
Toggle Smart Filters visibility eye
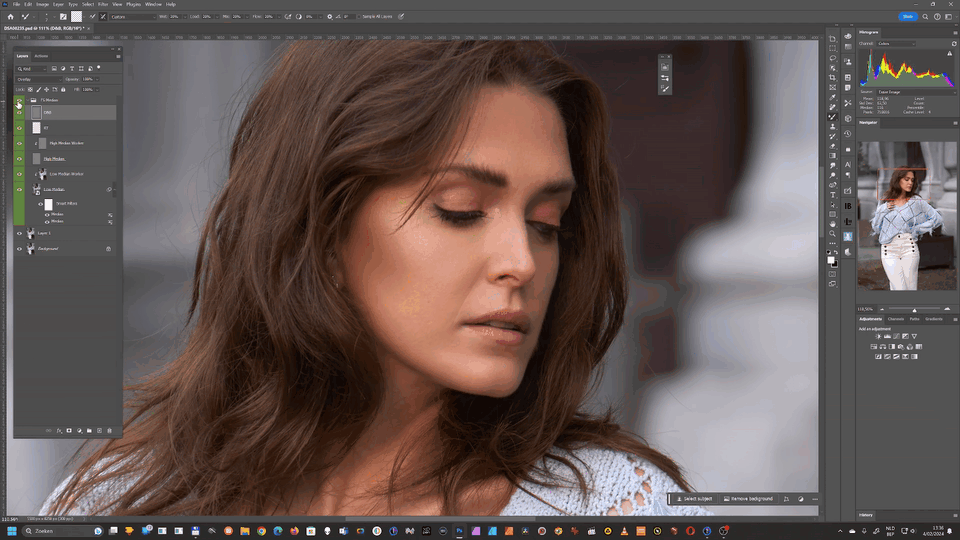(41, 204)
